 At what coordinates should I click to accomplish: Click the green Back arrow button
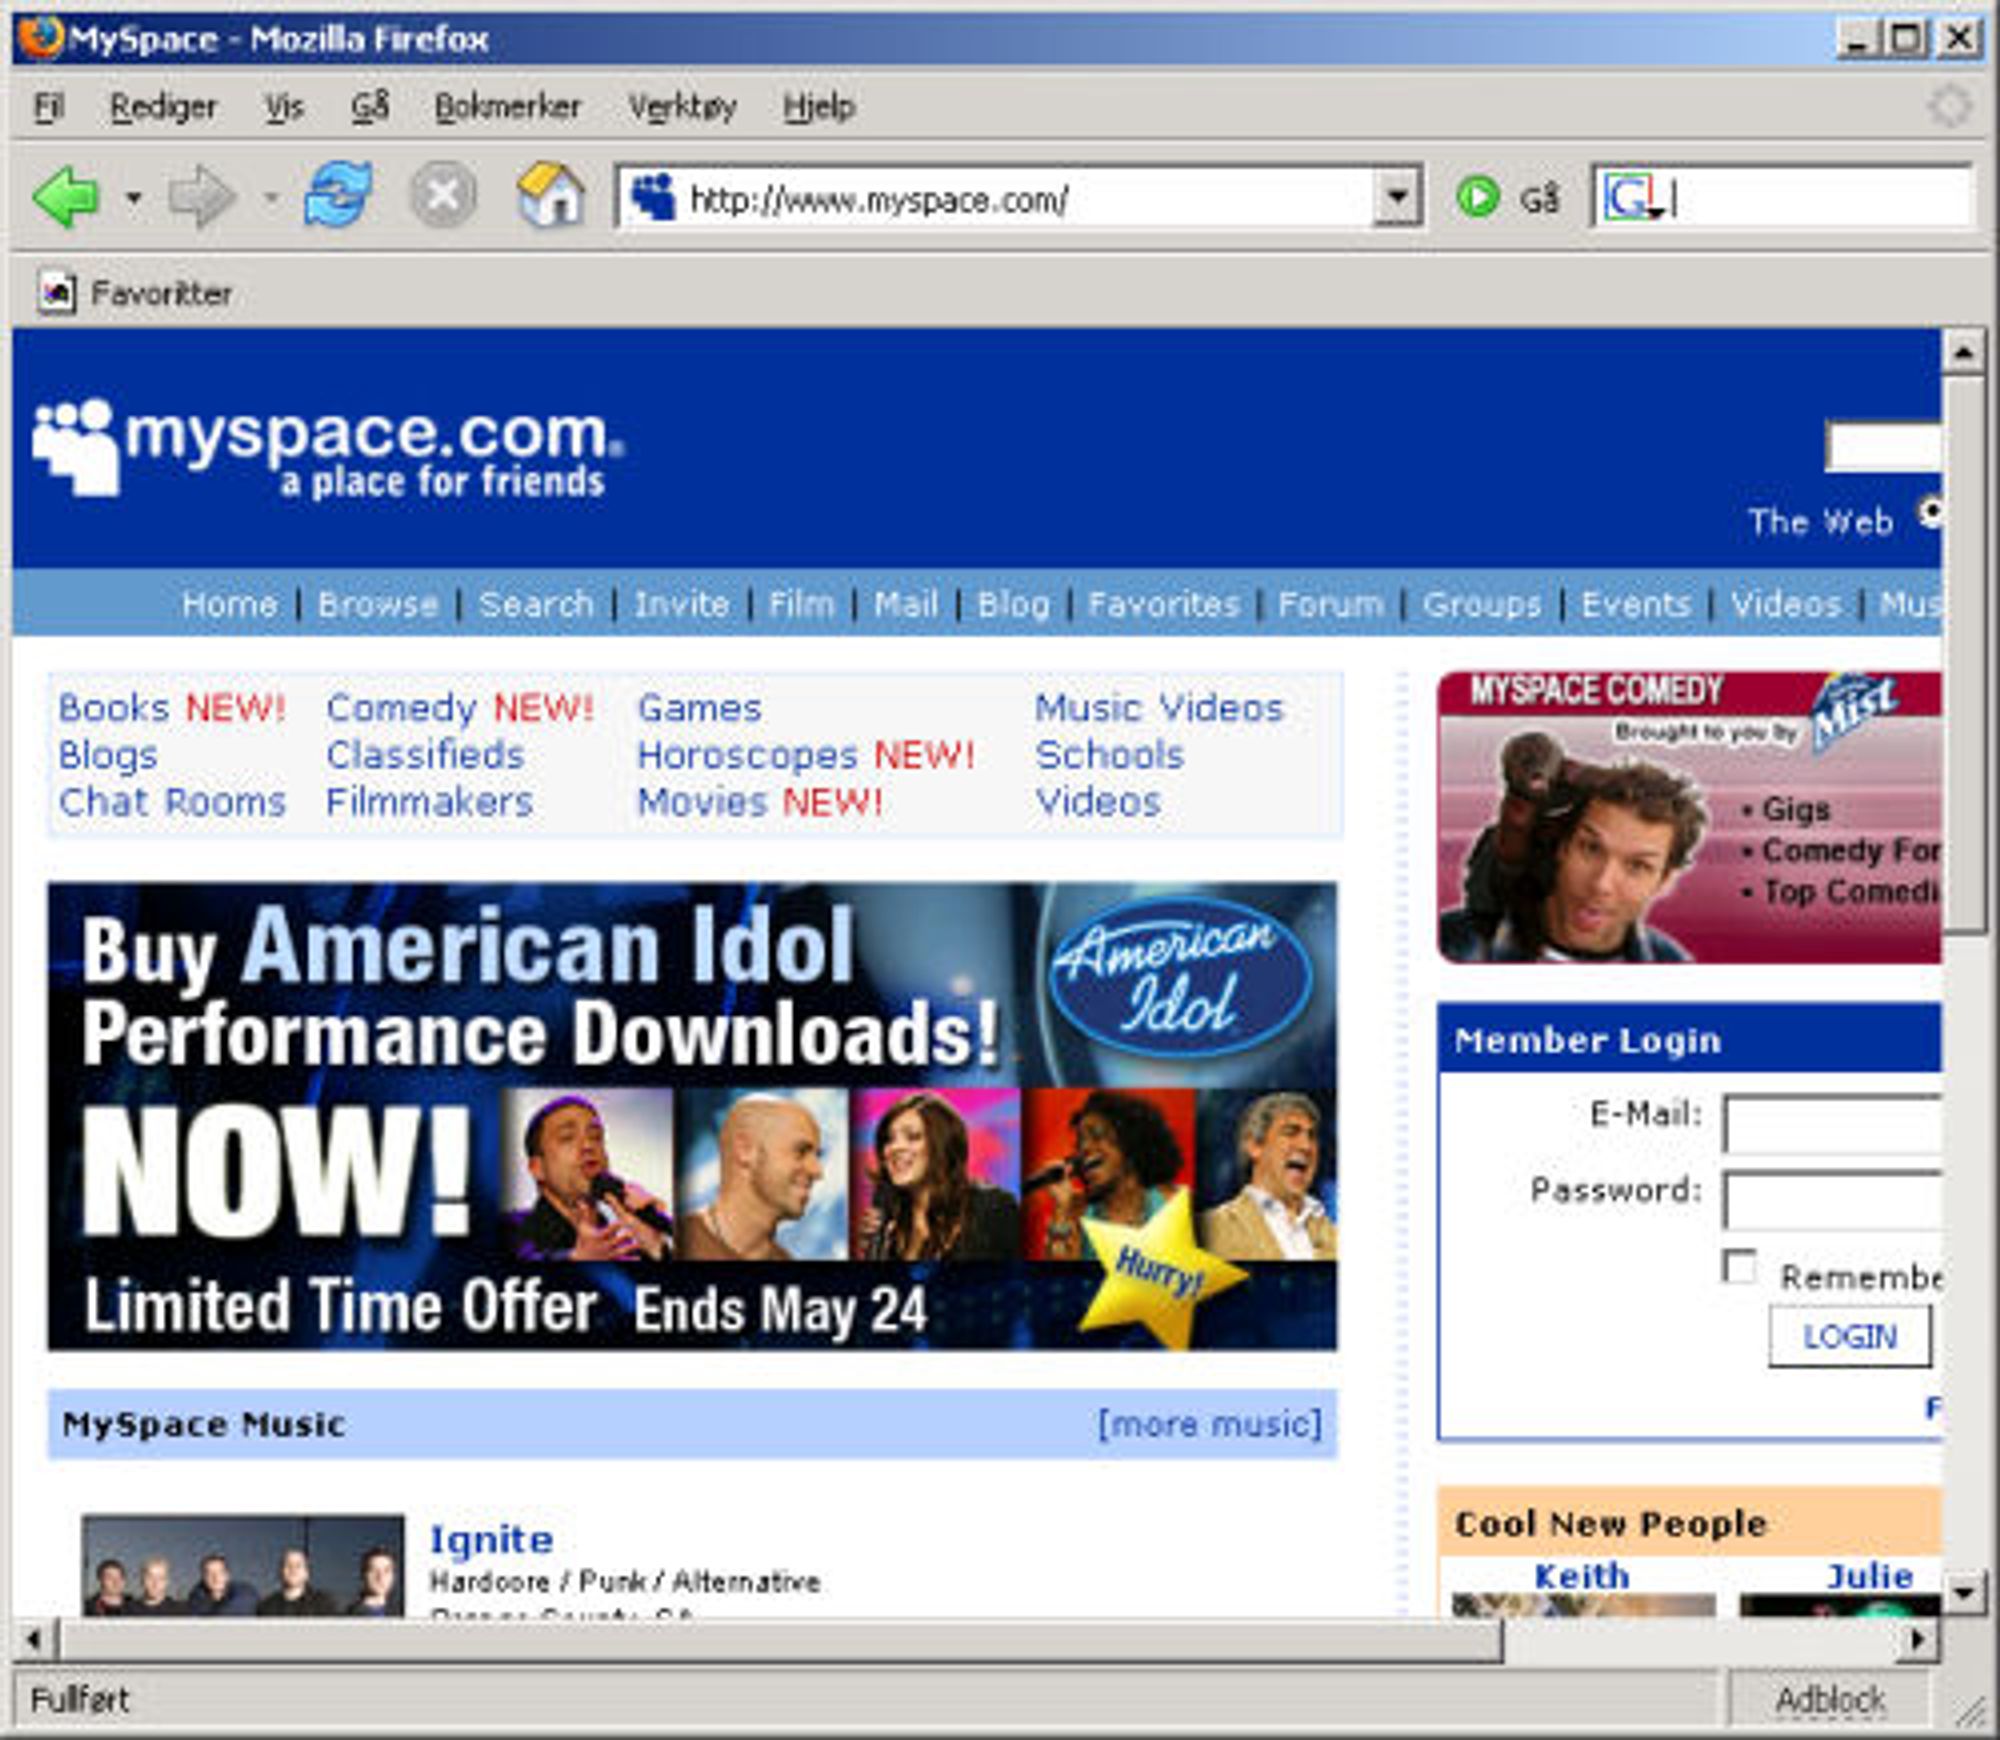pos(66,197)
